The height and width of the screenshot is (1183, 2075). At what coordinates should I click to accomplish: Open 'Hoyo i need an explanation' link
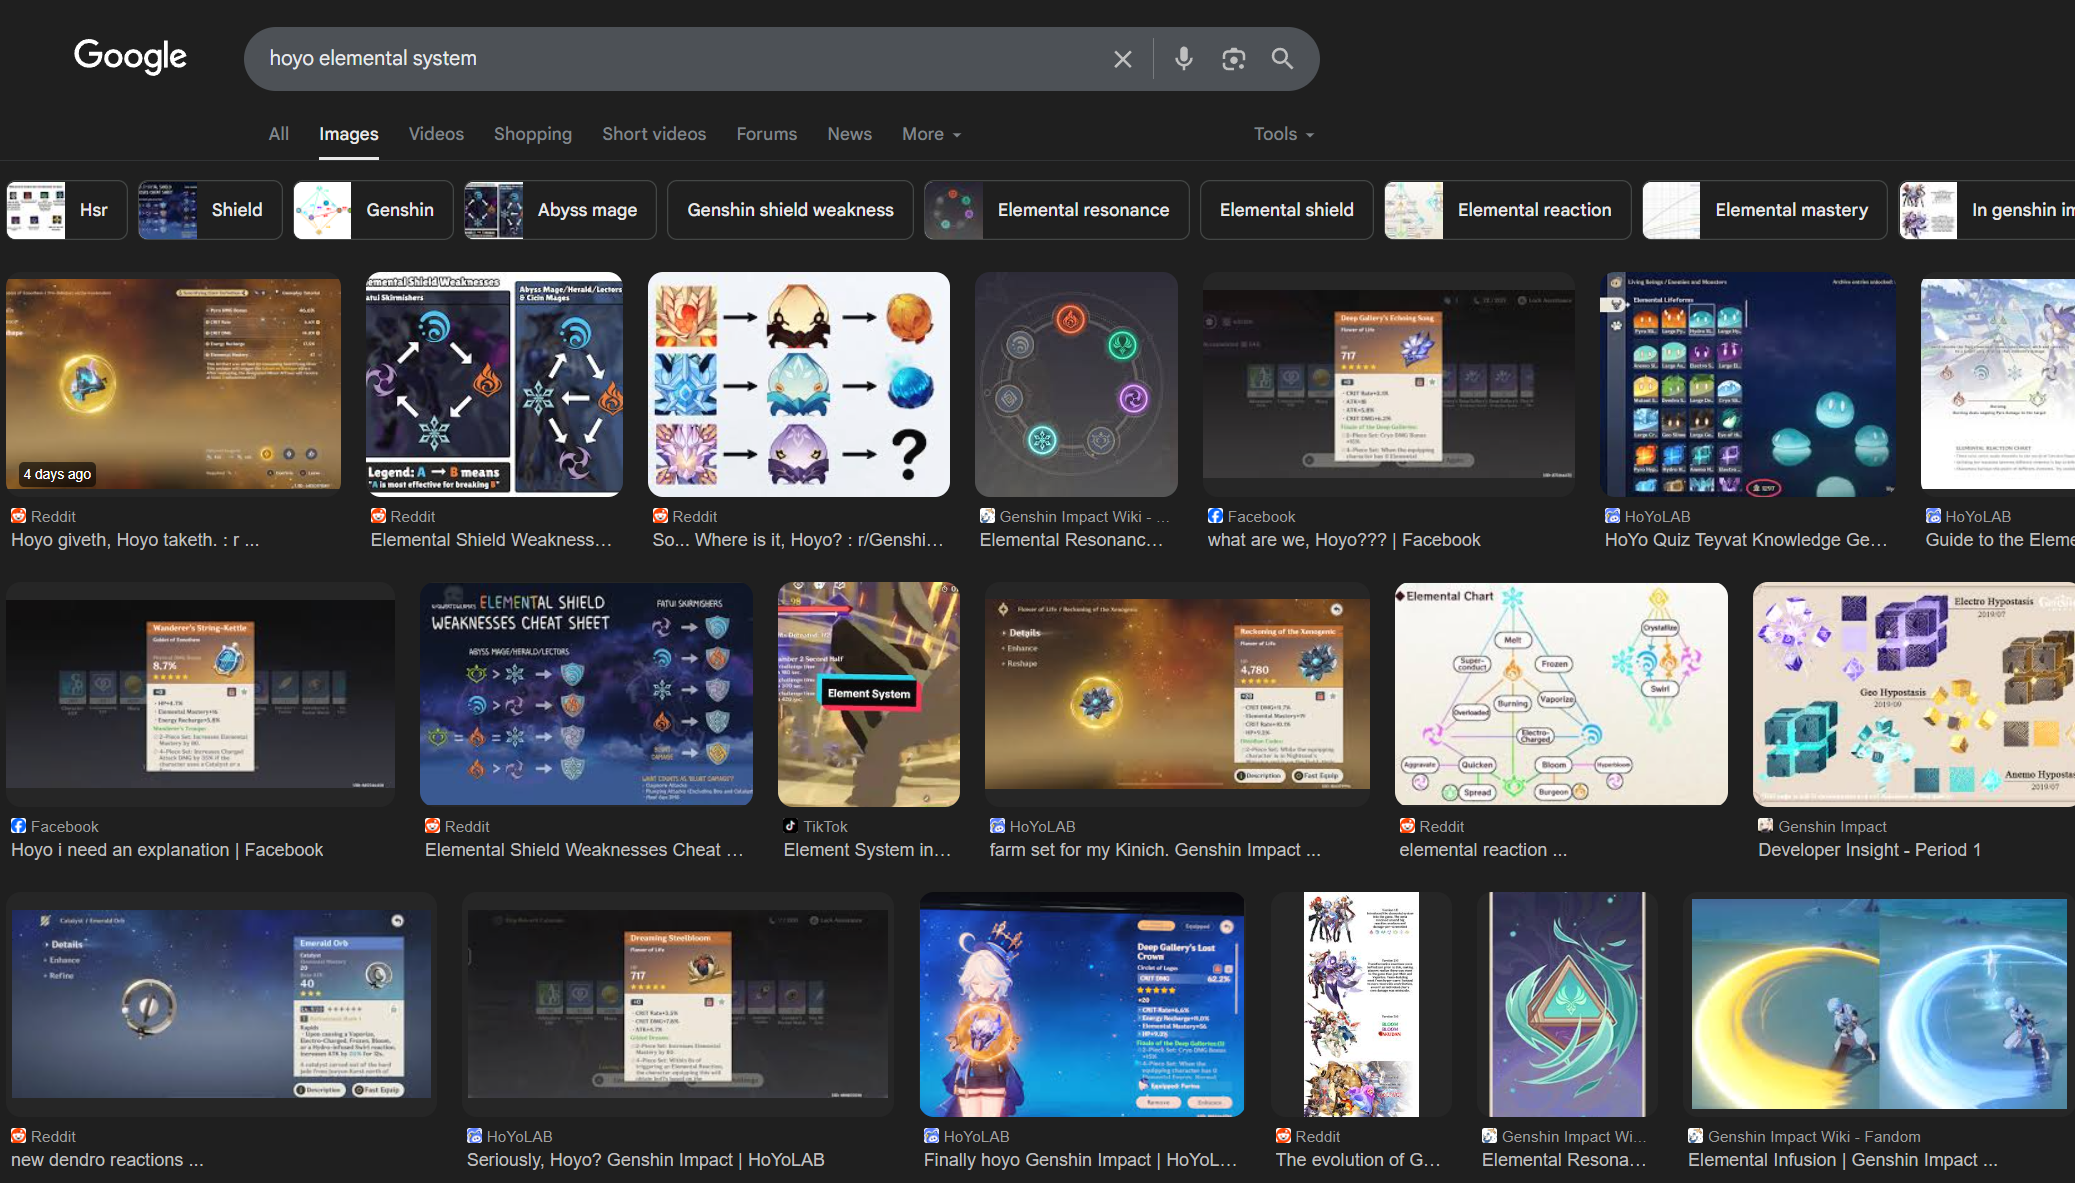tap(167, 850)
